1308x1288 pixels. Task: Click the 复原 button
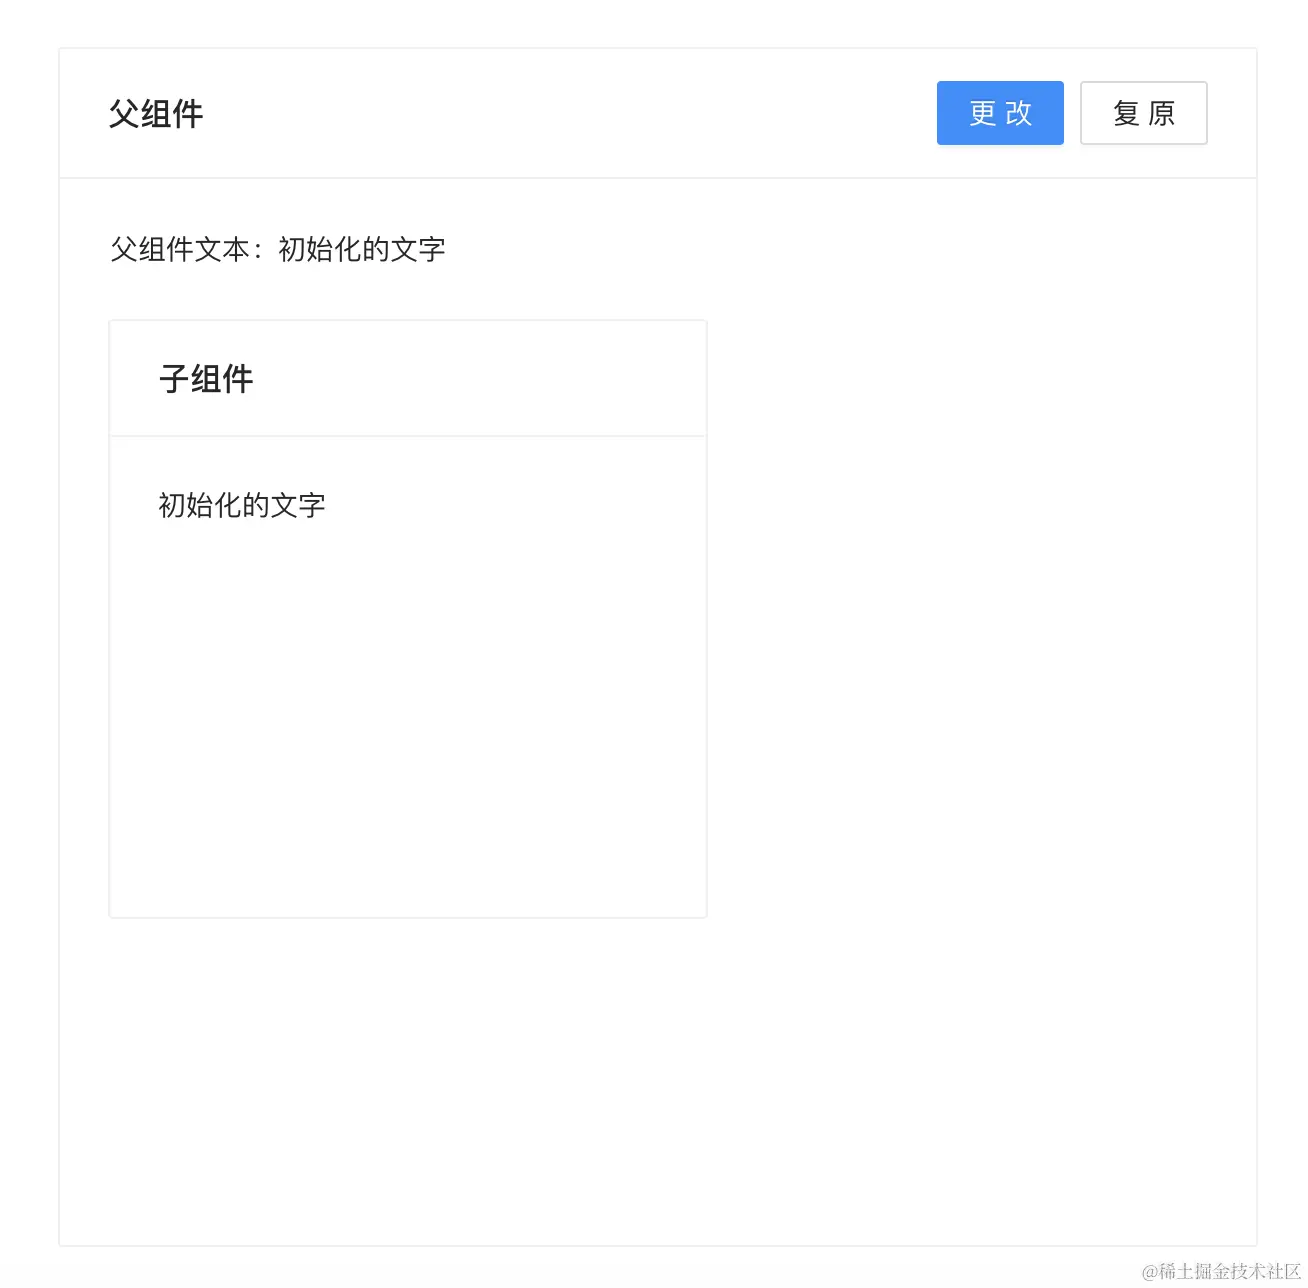point(1144,113)
